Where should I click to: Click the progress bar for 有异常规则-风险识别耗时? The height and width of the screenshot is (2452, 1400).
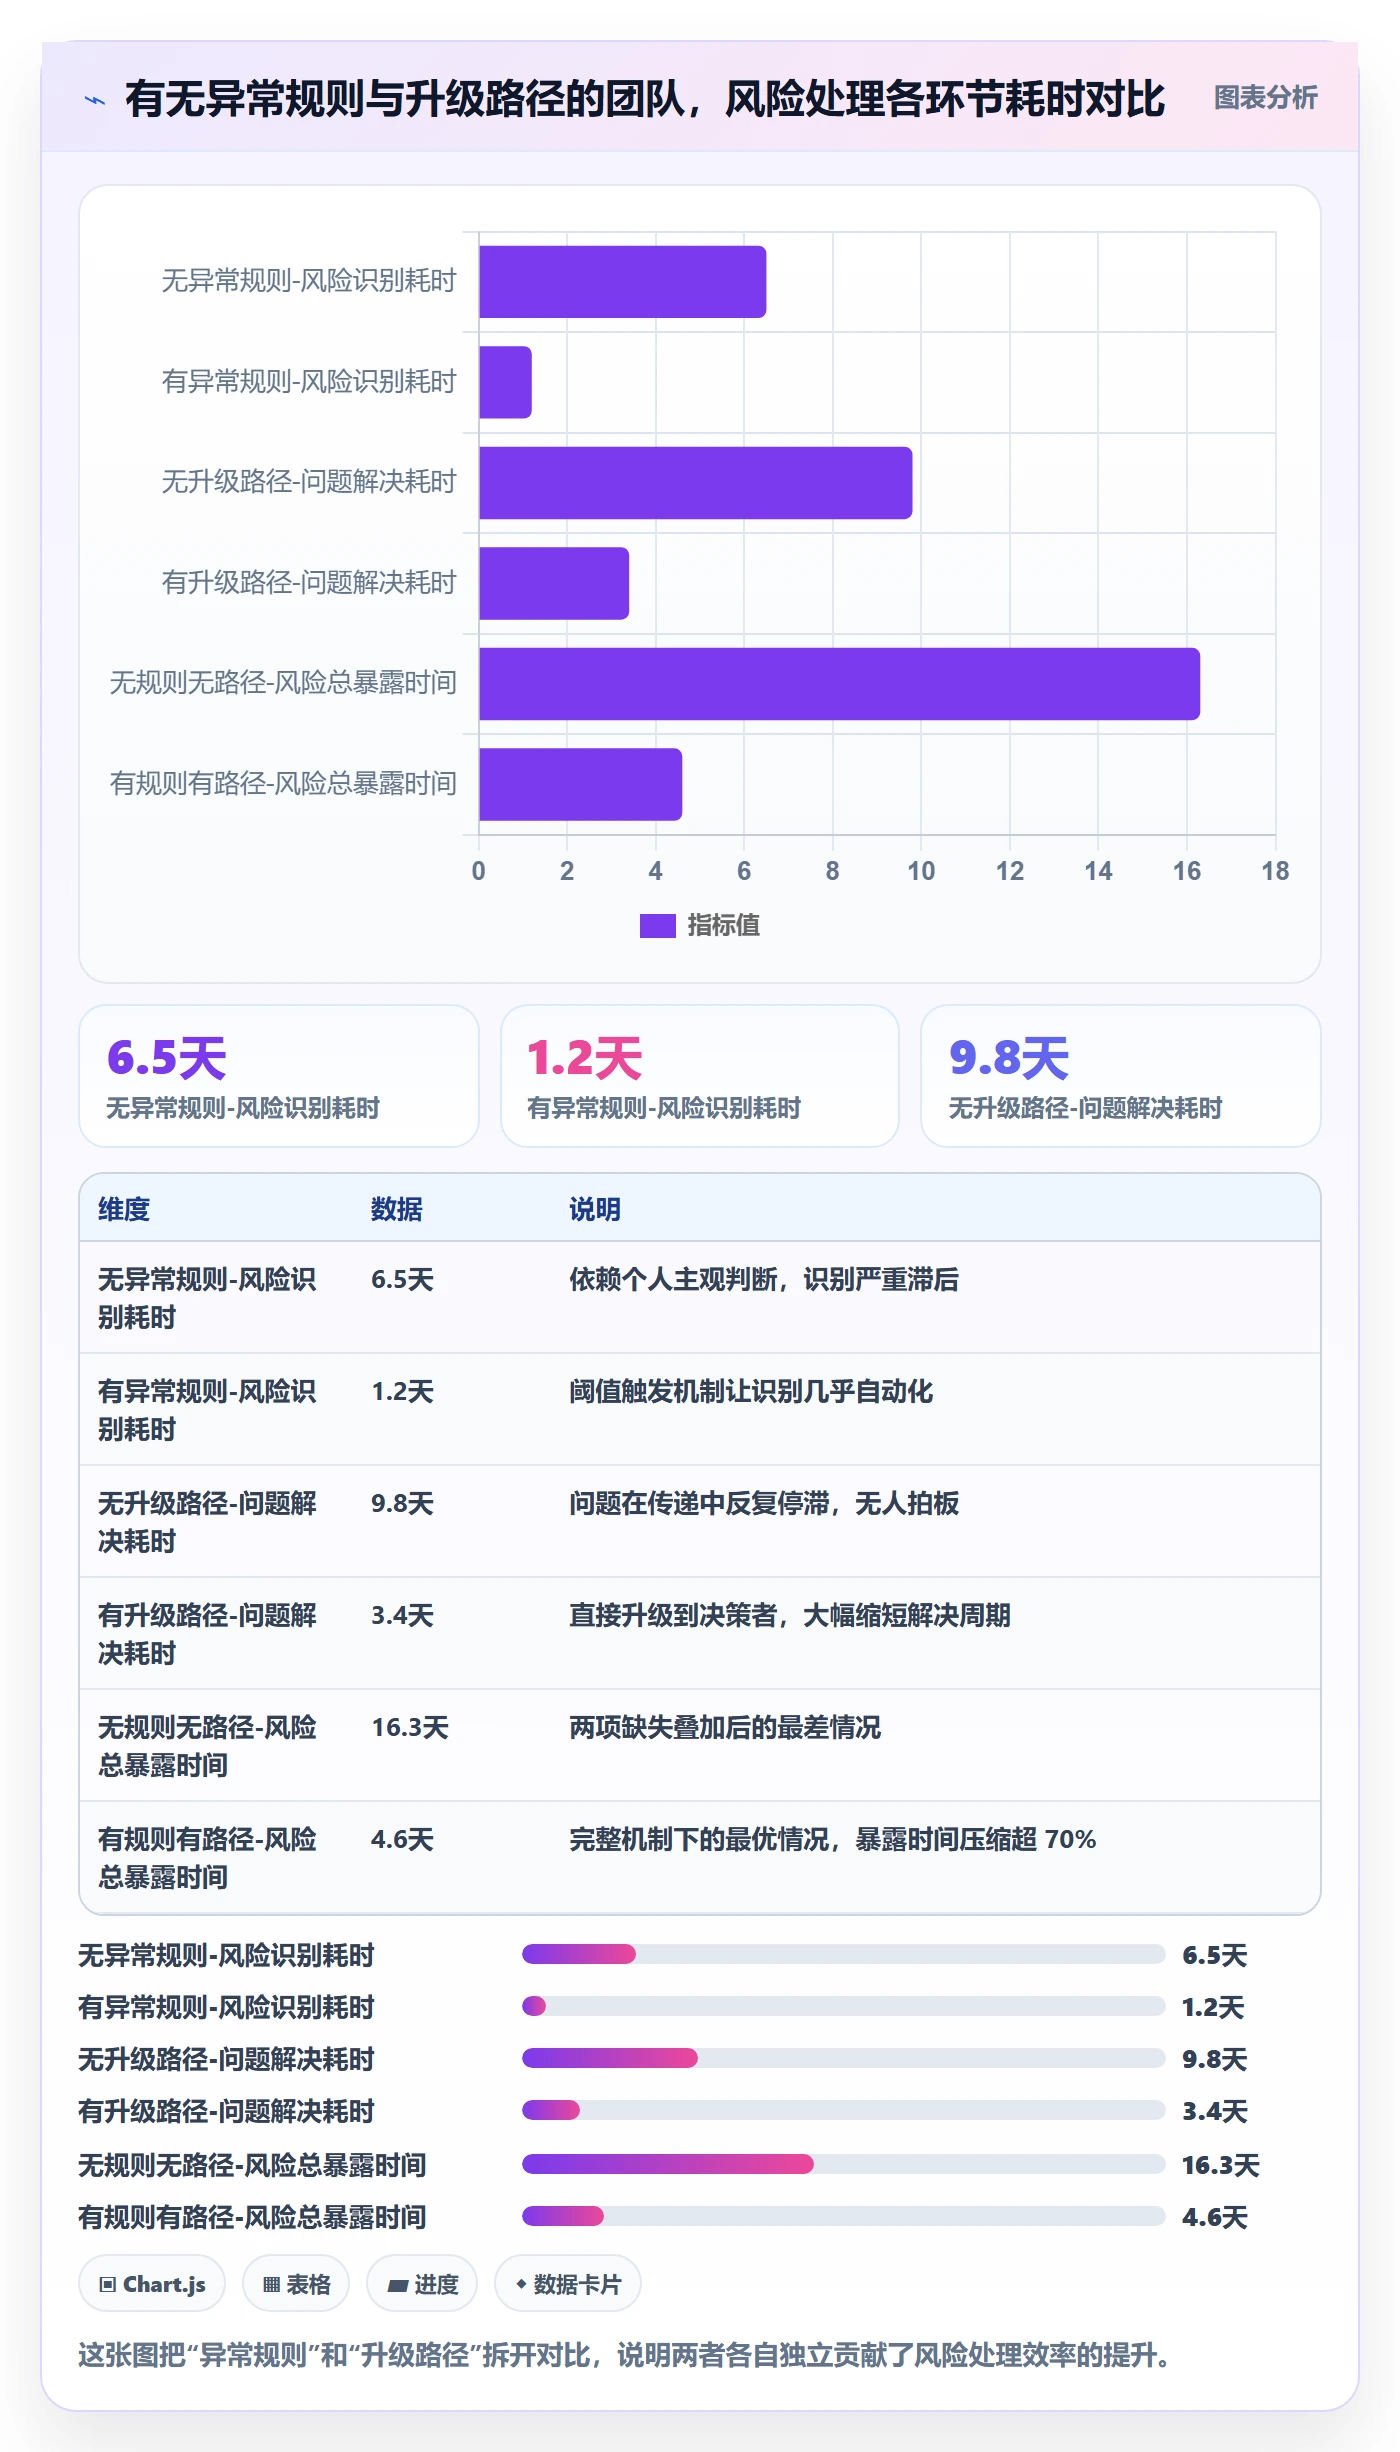[844, 2006]
